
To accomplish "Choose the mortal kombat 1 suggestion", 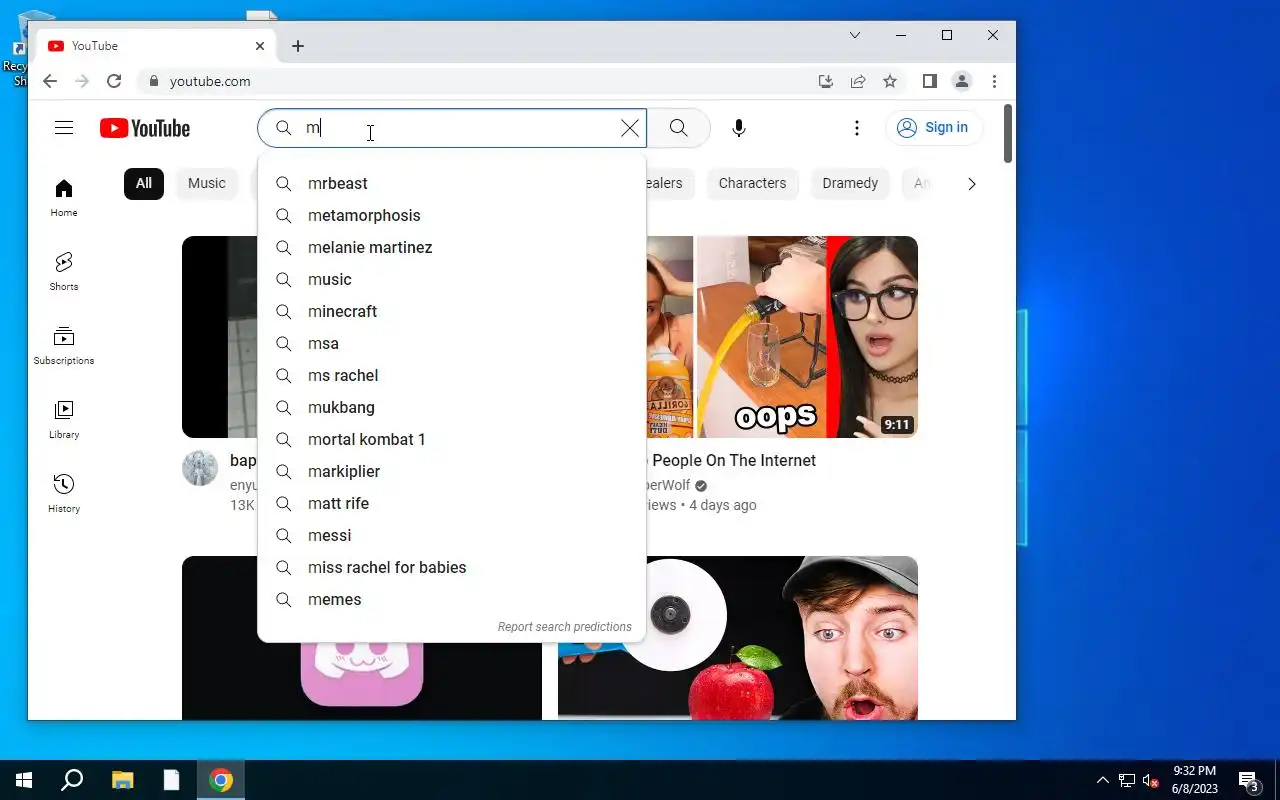I will (452, 440).
